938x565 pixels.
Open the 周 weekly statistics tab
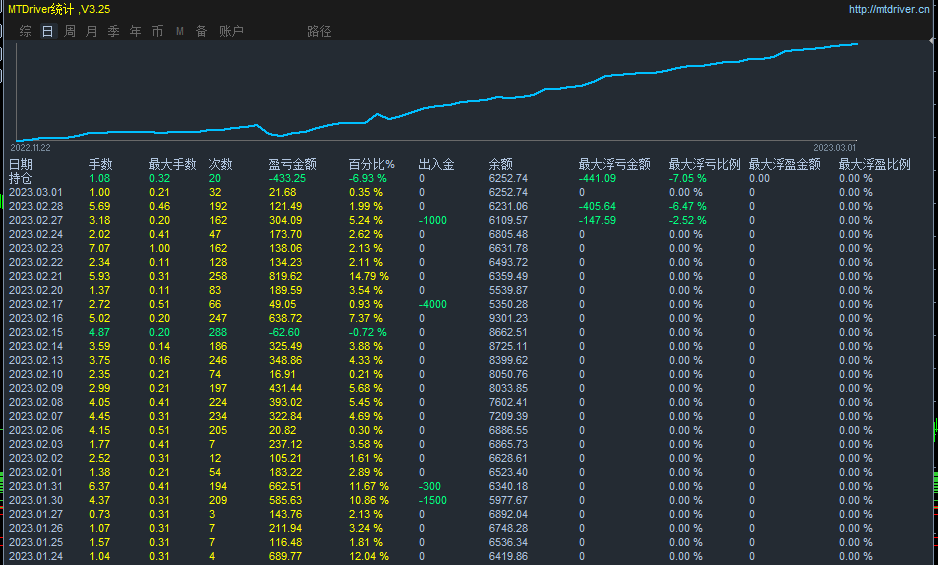70,31
